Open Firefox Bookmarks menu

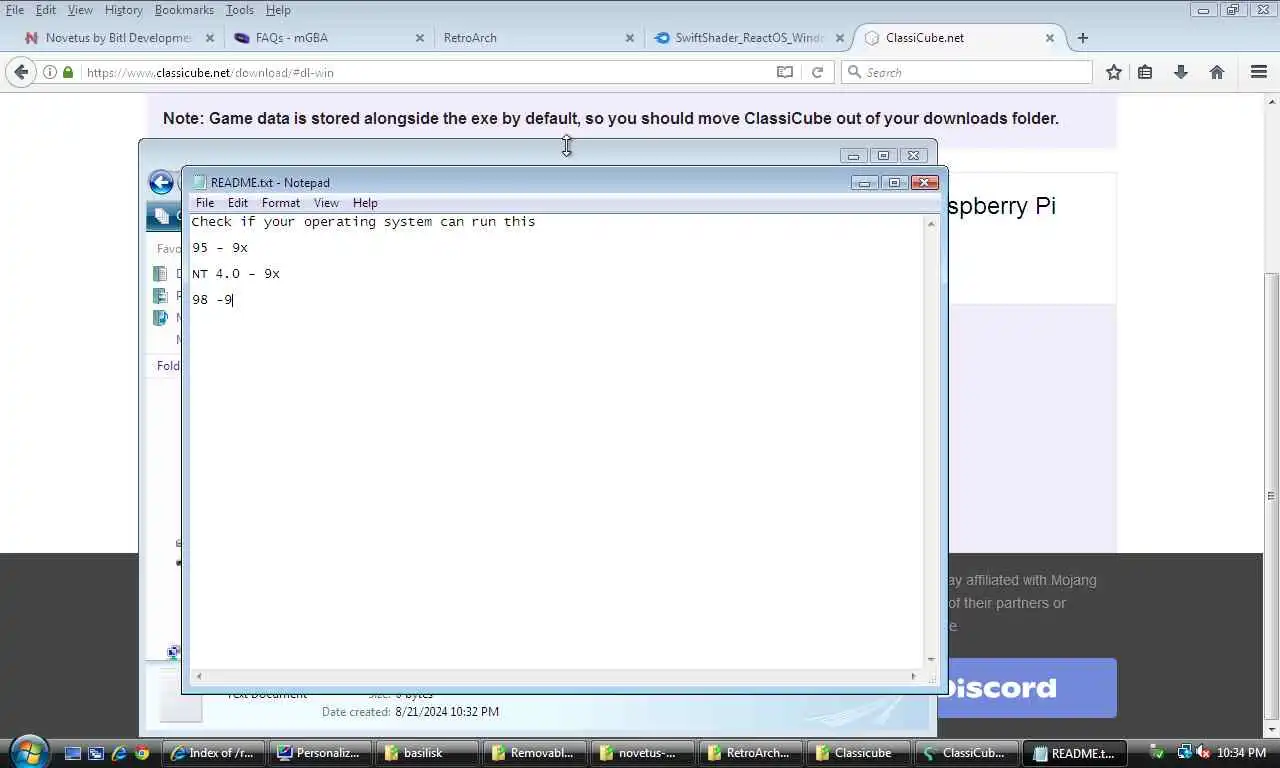click(x=184, y=10)
